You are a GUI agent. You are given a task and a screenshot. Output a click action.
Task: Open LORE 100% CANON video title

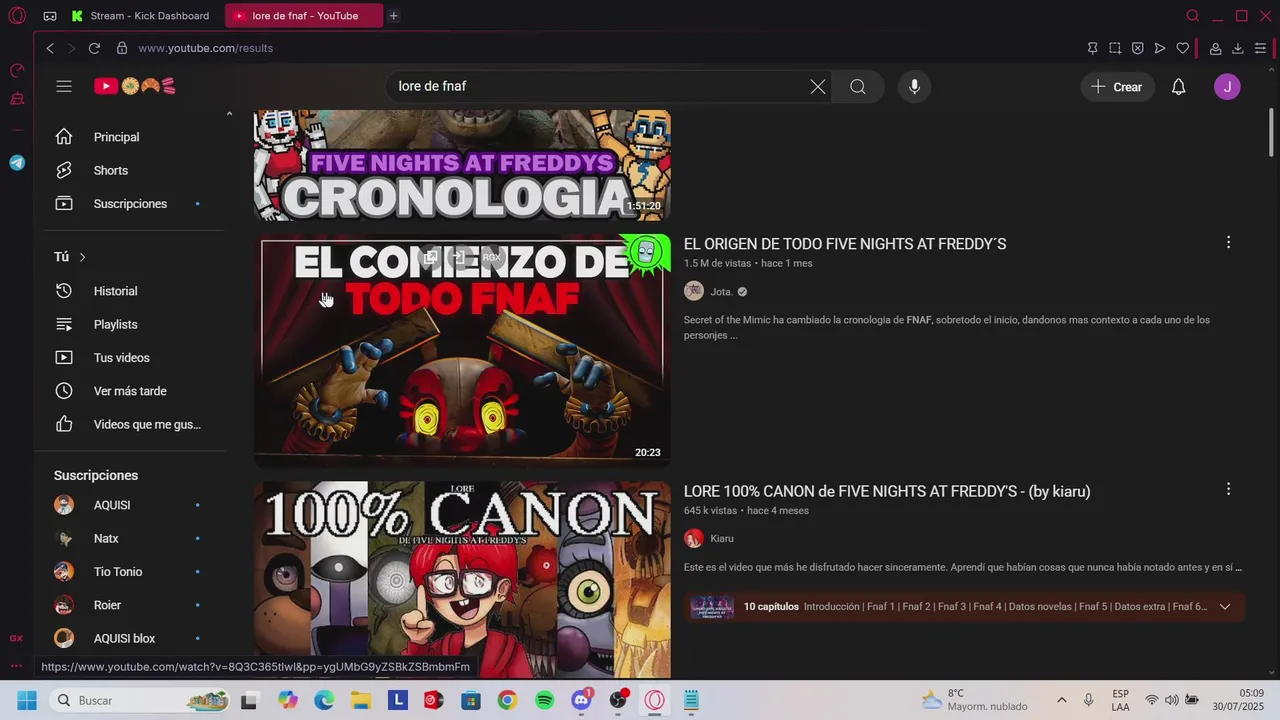click(x=887, y=491)
